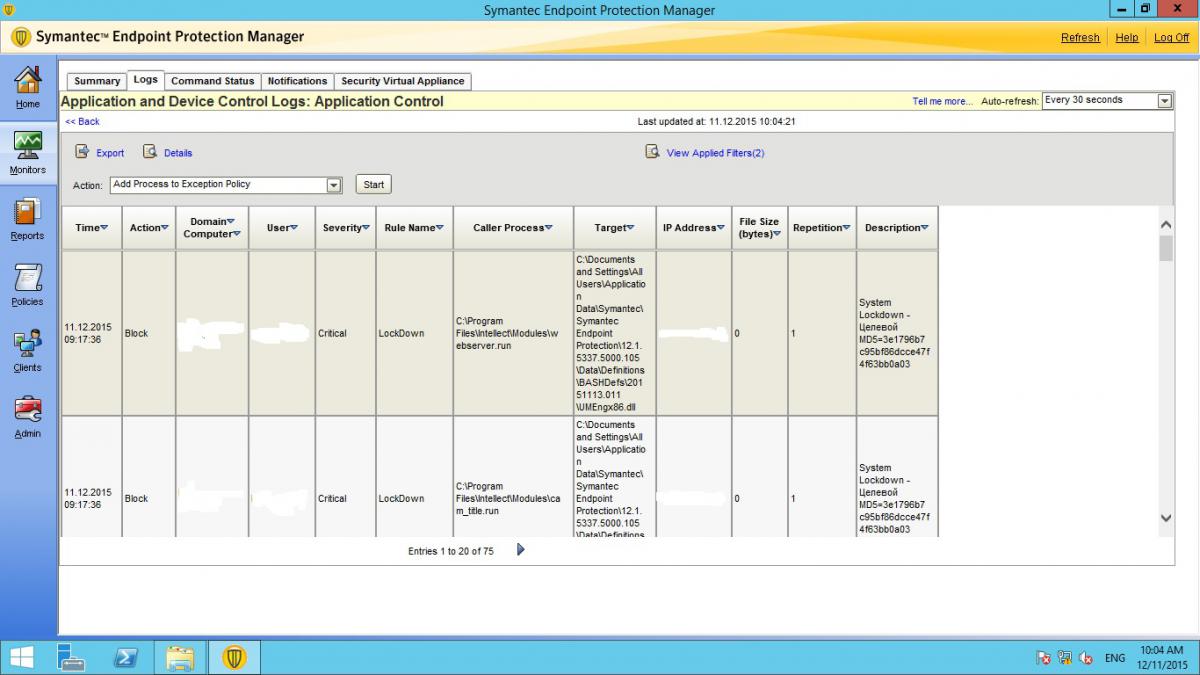This screenshot has height=675, width=1200.
Task: Click the table scrollbar up arrow
Action: pos(1165,224)
